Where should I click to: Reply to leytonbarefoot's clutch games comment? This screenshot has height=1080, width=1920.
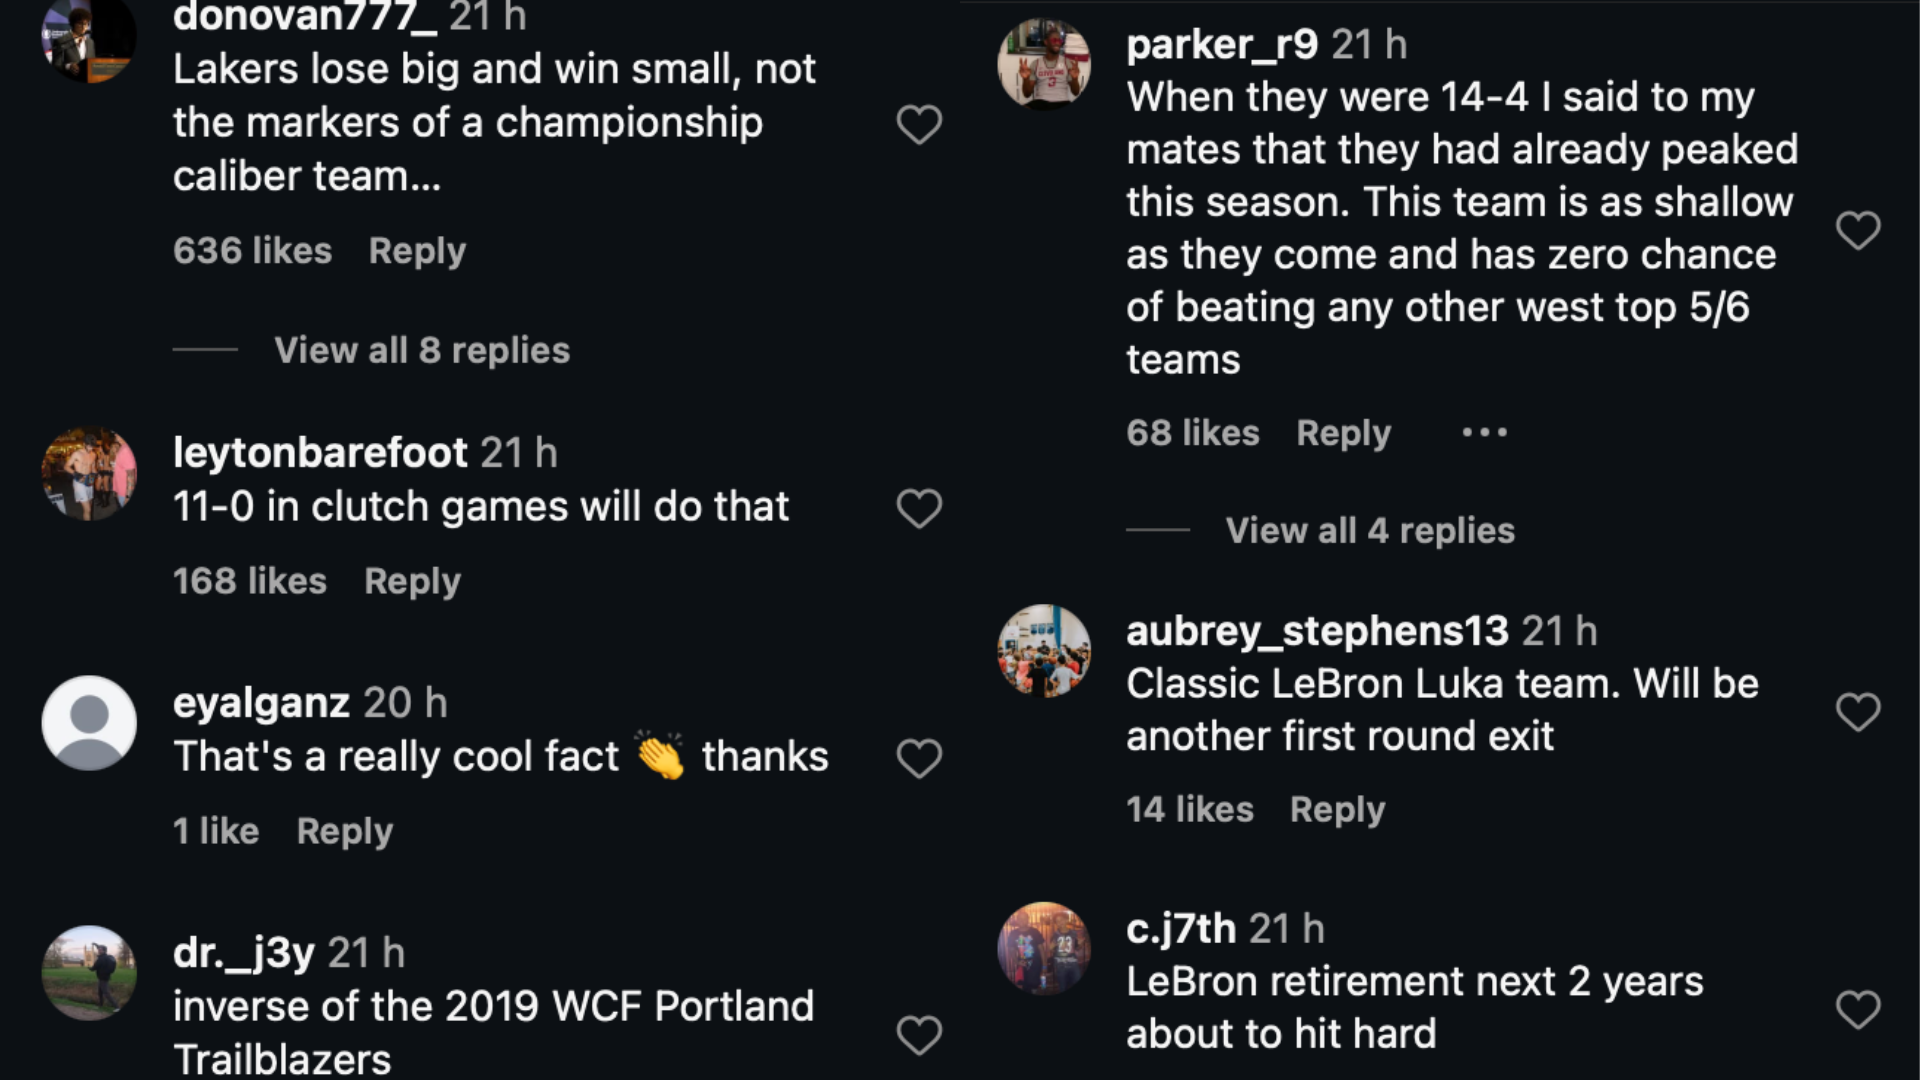412,581
